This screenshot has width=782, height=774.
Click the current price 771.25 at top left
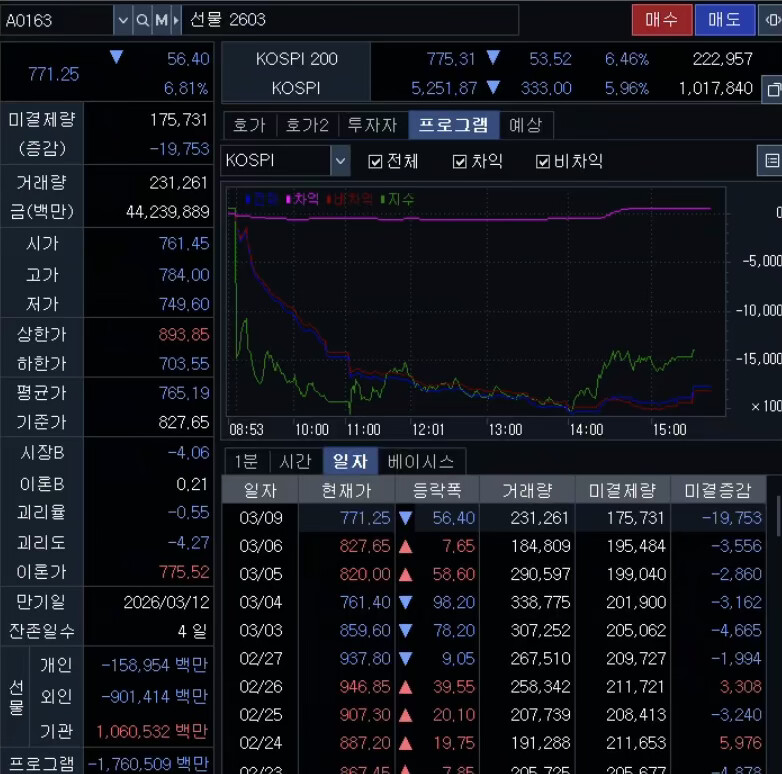click(x=53, y=74)
